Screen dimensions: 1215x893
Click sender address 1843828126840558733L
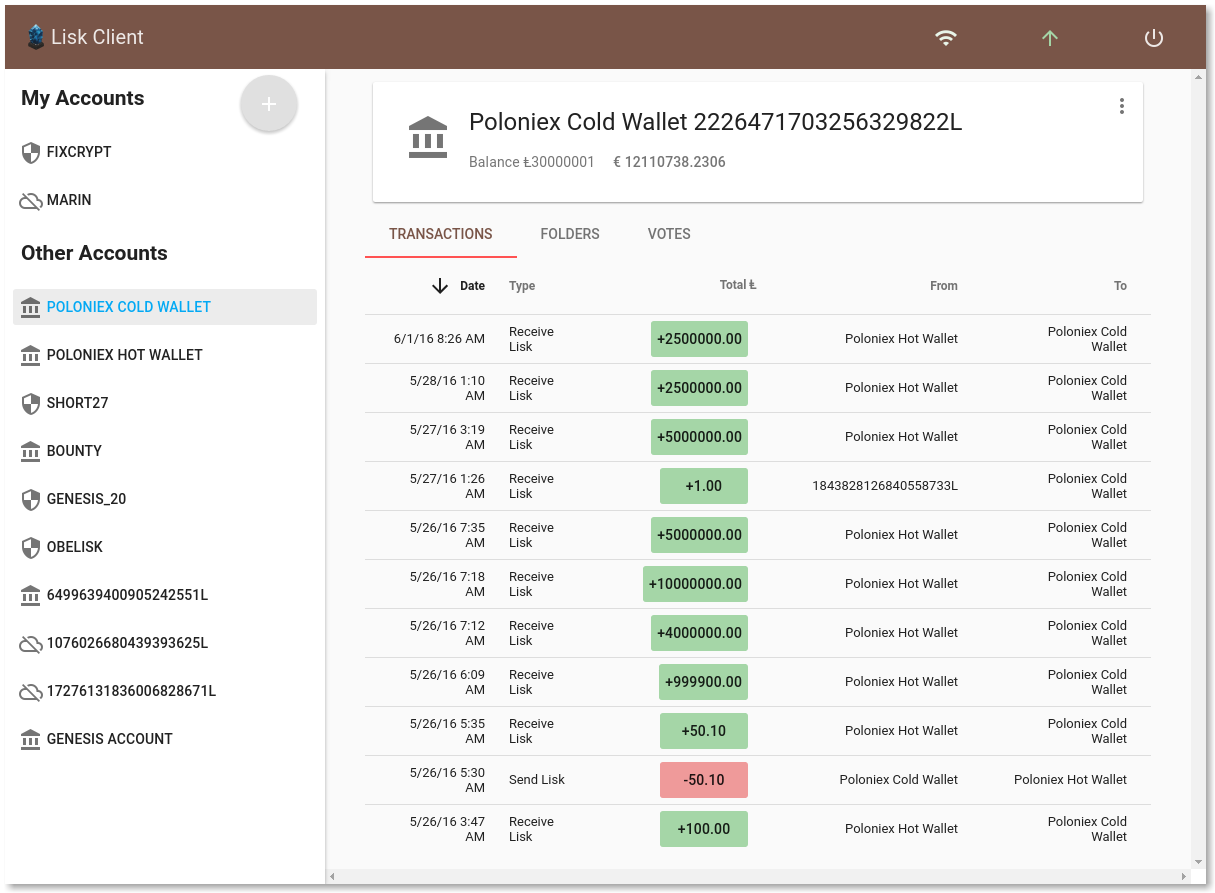point(885,486)
